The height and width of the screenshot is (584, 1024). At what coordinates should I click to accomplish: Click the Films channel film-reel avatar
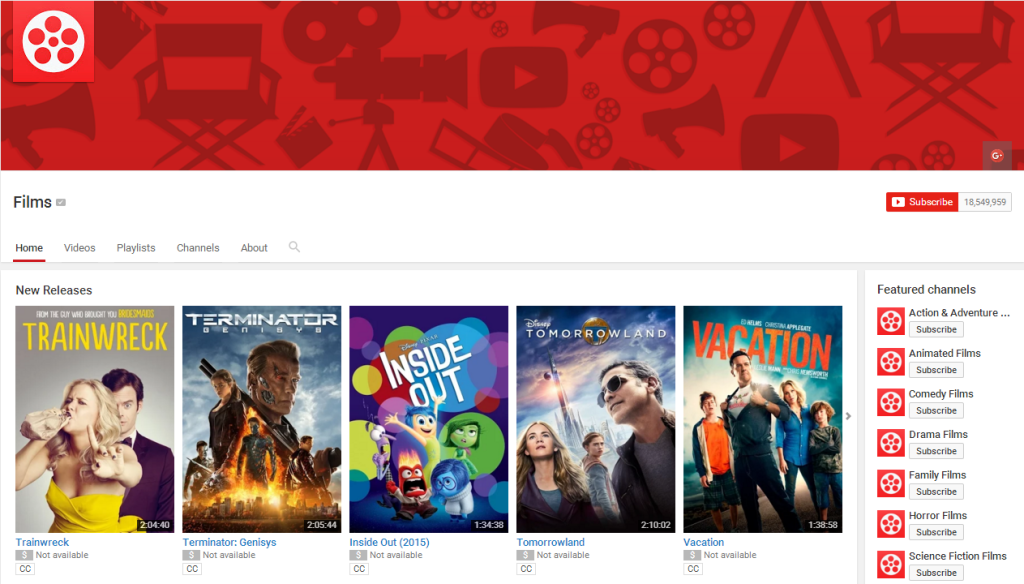point(52,41)
